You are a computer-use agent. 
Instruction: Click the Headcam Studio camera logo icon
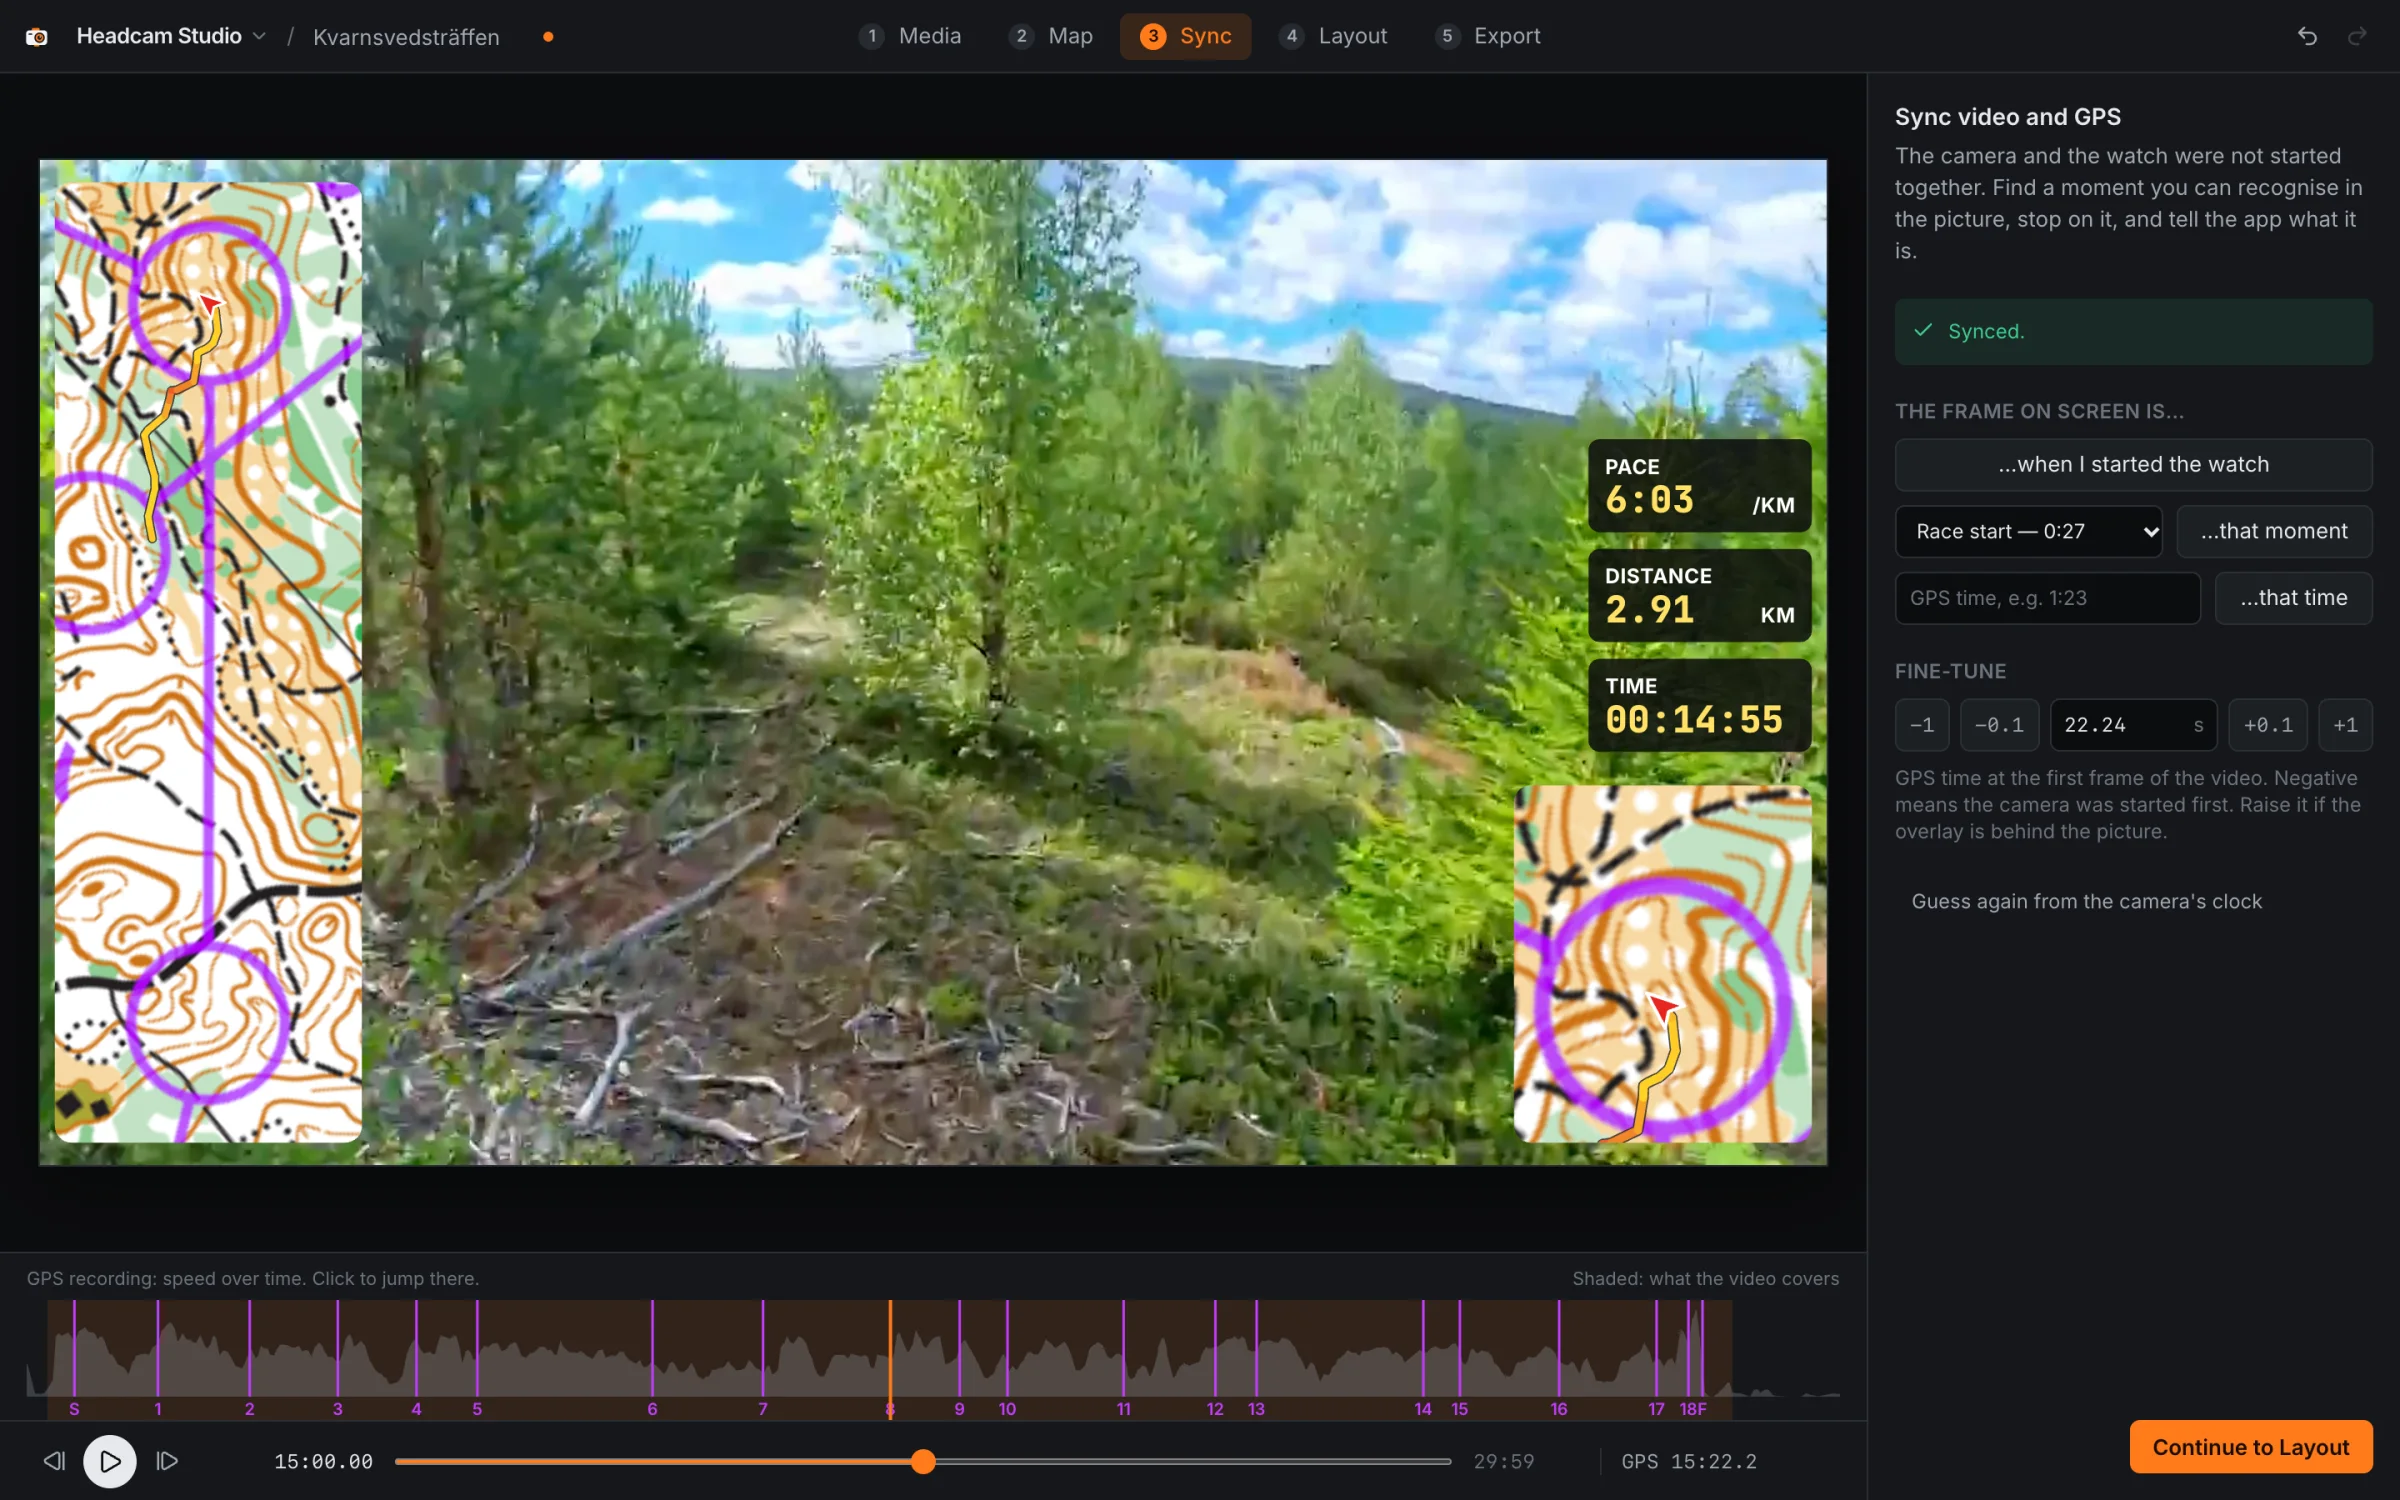tap(37, 37)
